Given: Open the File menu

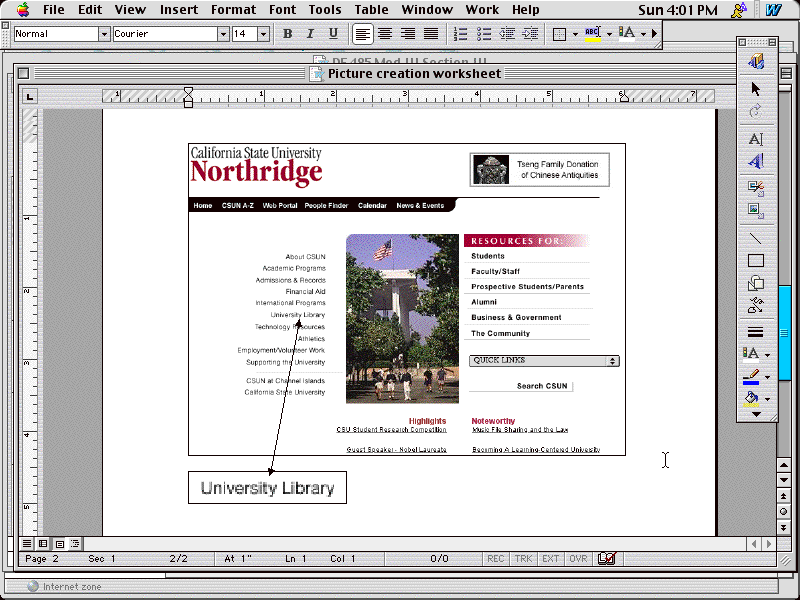Looking at the screenshot, I should (54, 10).
